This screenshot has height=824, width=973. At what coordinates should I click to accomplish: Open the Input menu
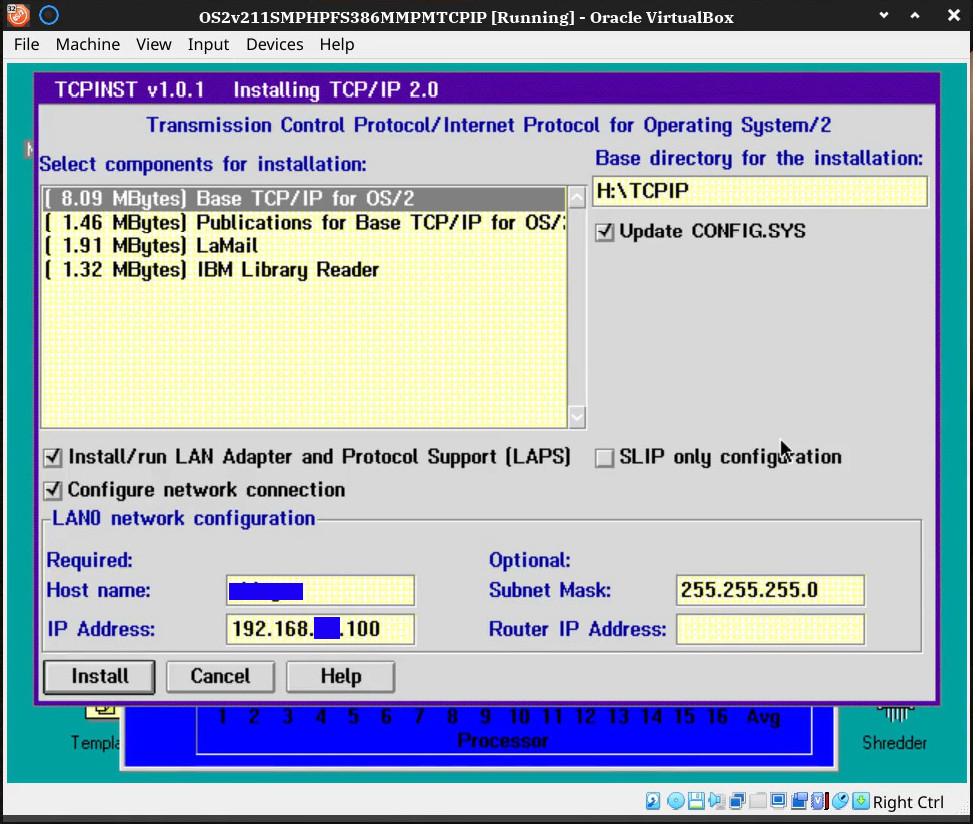click(208, 45)
